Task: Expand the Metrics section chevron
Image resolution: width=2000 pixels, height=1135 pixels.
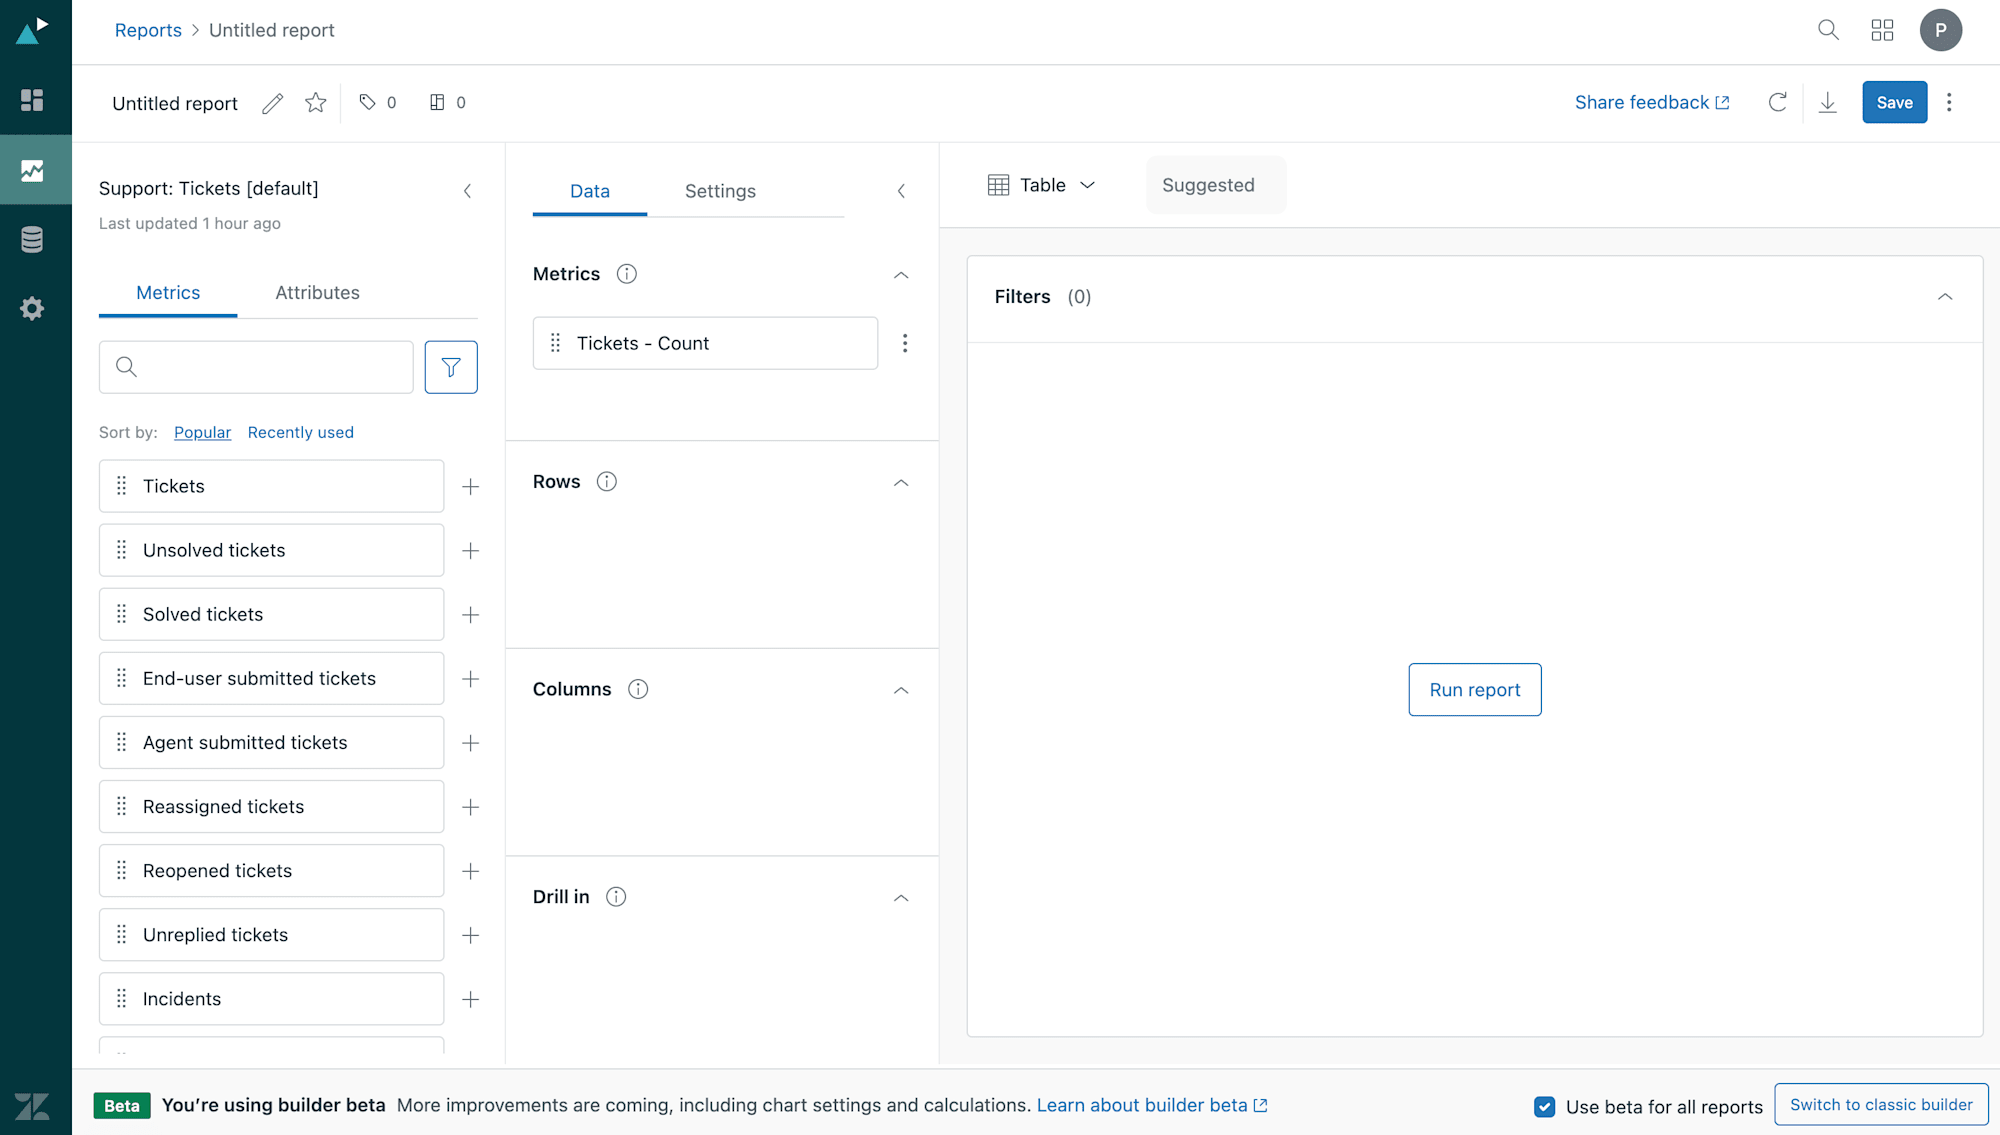Action: click(x=902, y=275)
